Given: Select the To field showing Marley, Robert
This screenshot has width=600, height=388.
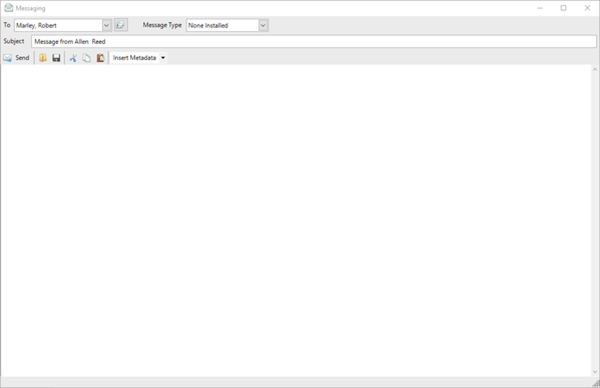Looking at the screenshot, I should pos(59,25).
